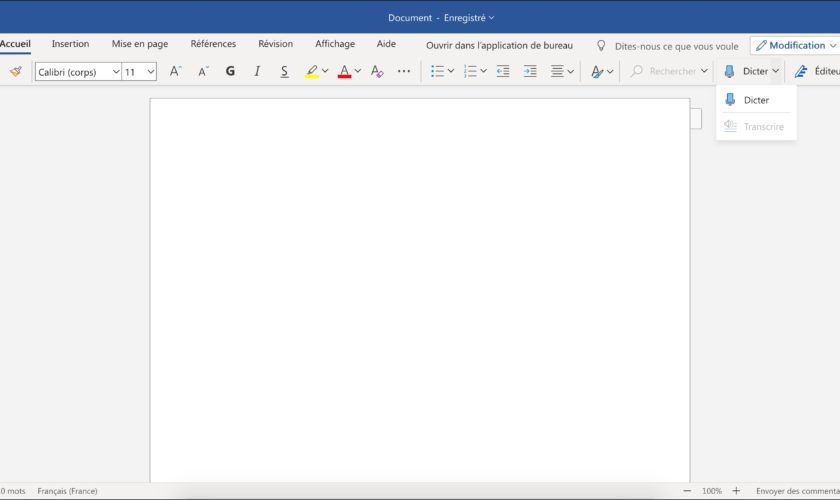Click Ouvrir dans l'application de bureau
840x500 pixels.
coord(499,45)
